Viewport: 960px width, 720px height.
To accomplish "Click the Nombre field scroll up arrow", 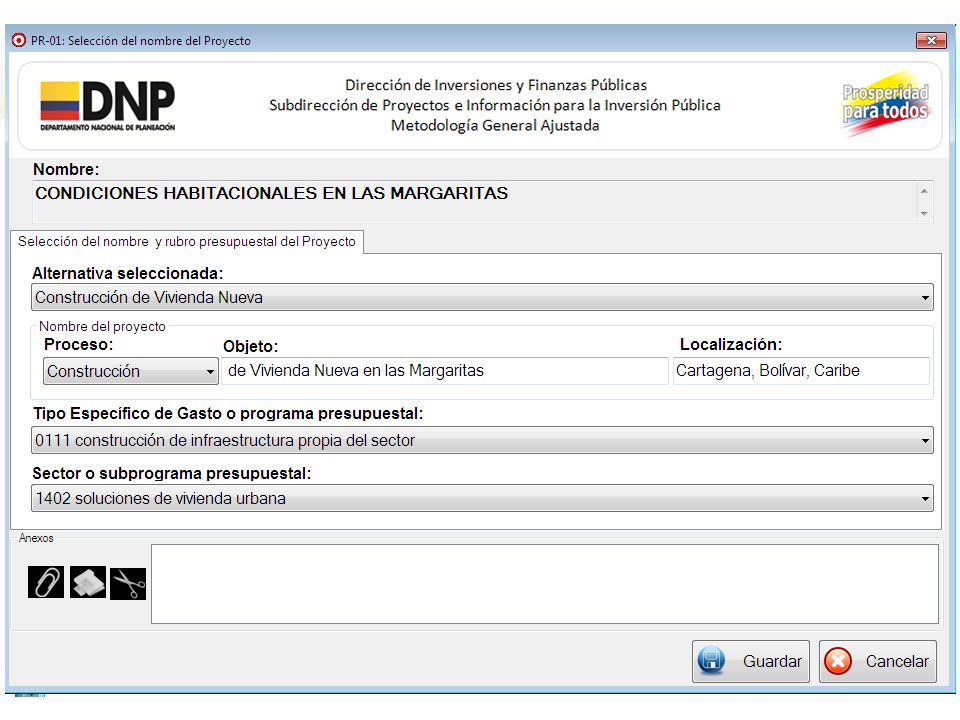I will (924, 191).
